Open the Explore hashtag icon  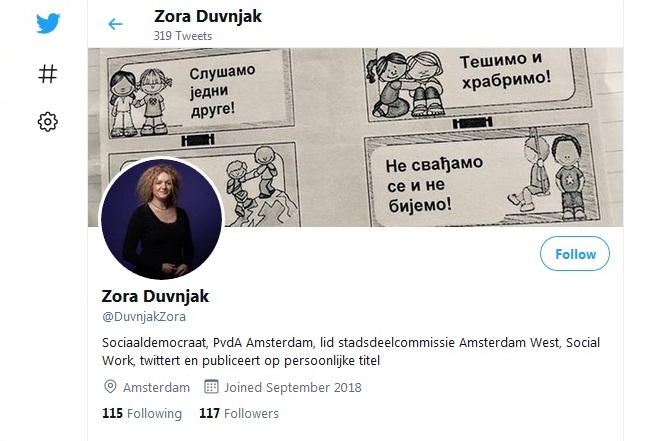(48, 74)
